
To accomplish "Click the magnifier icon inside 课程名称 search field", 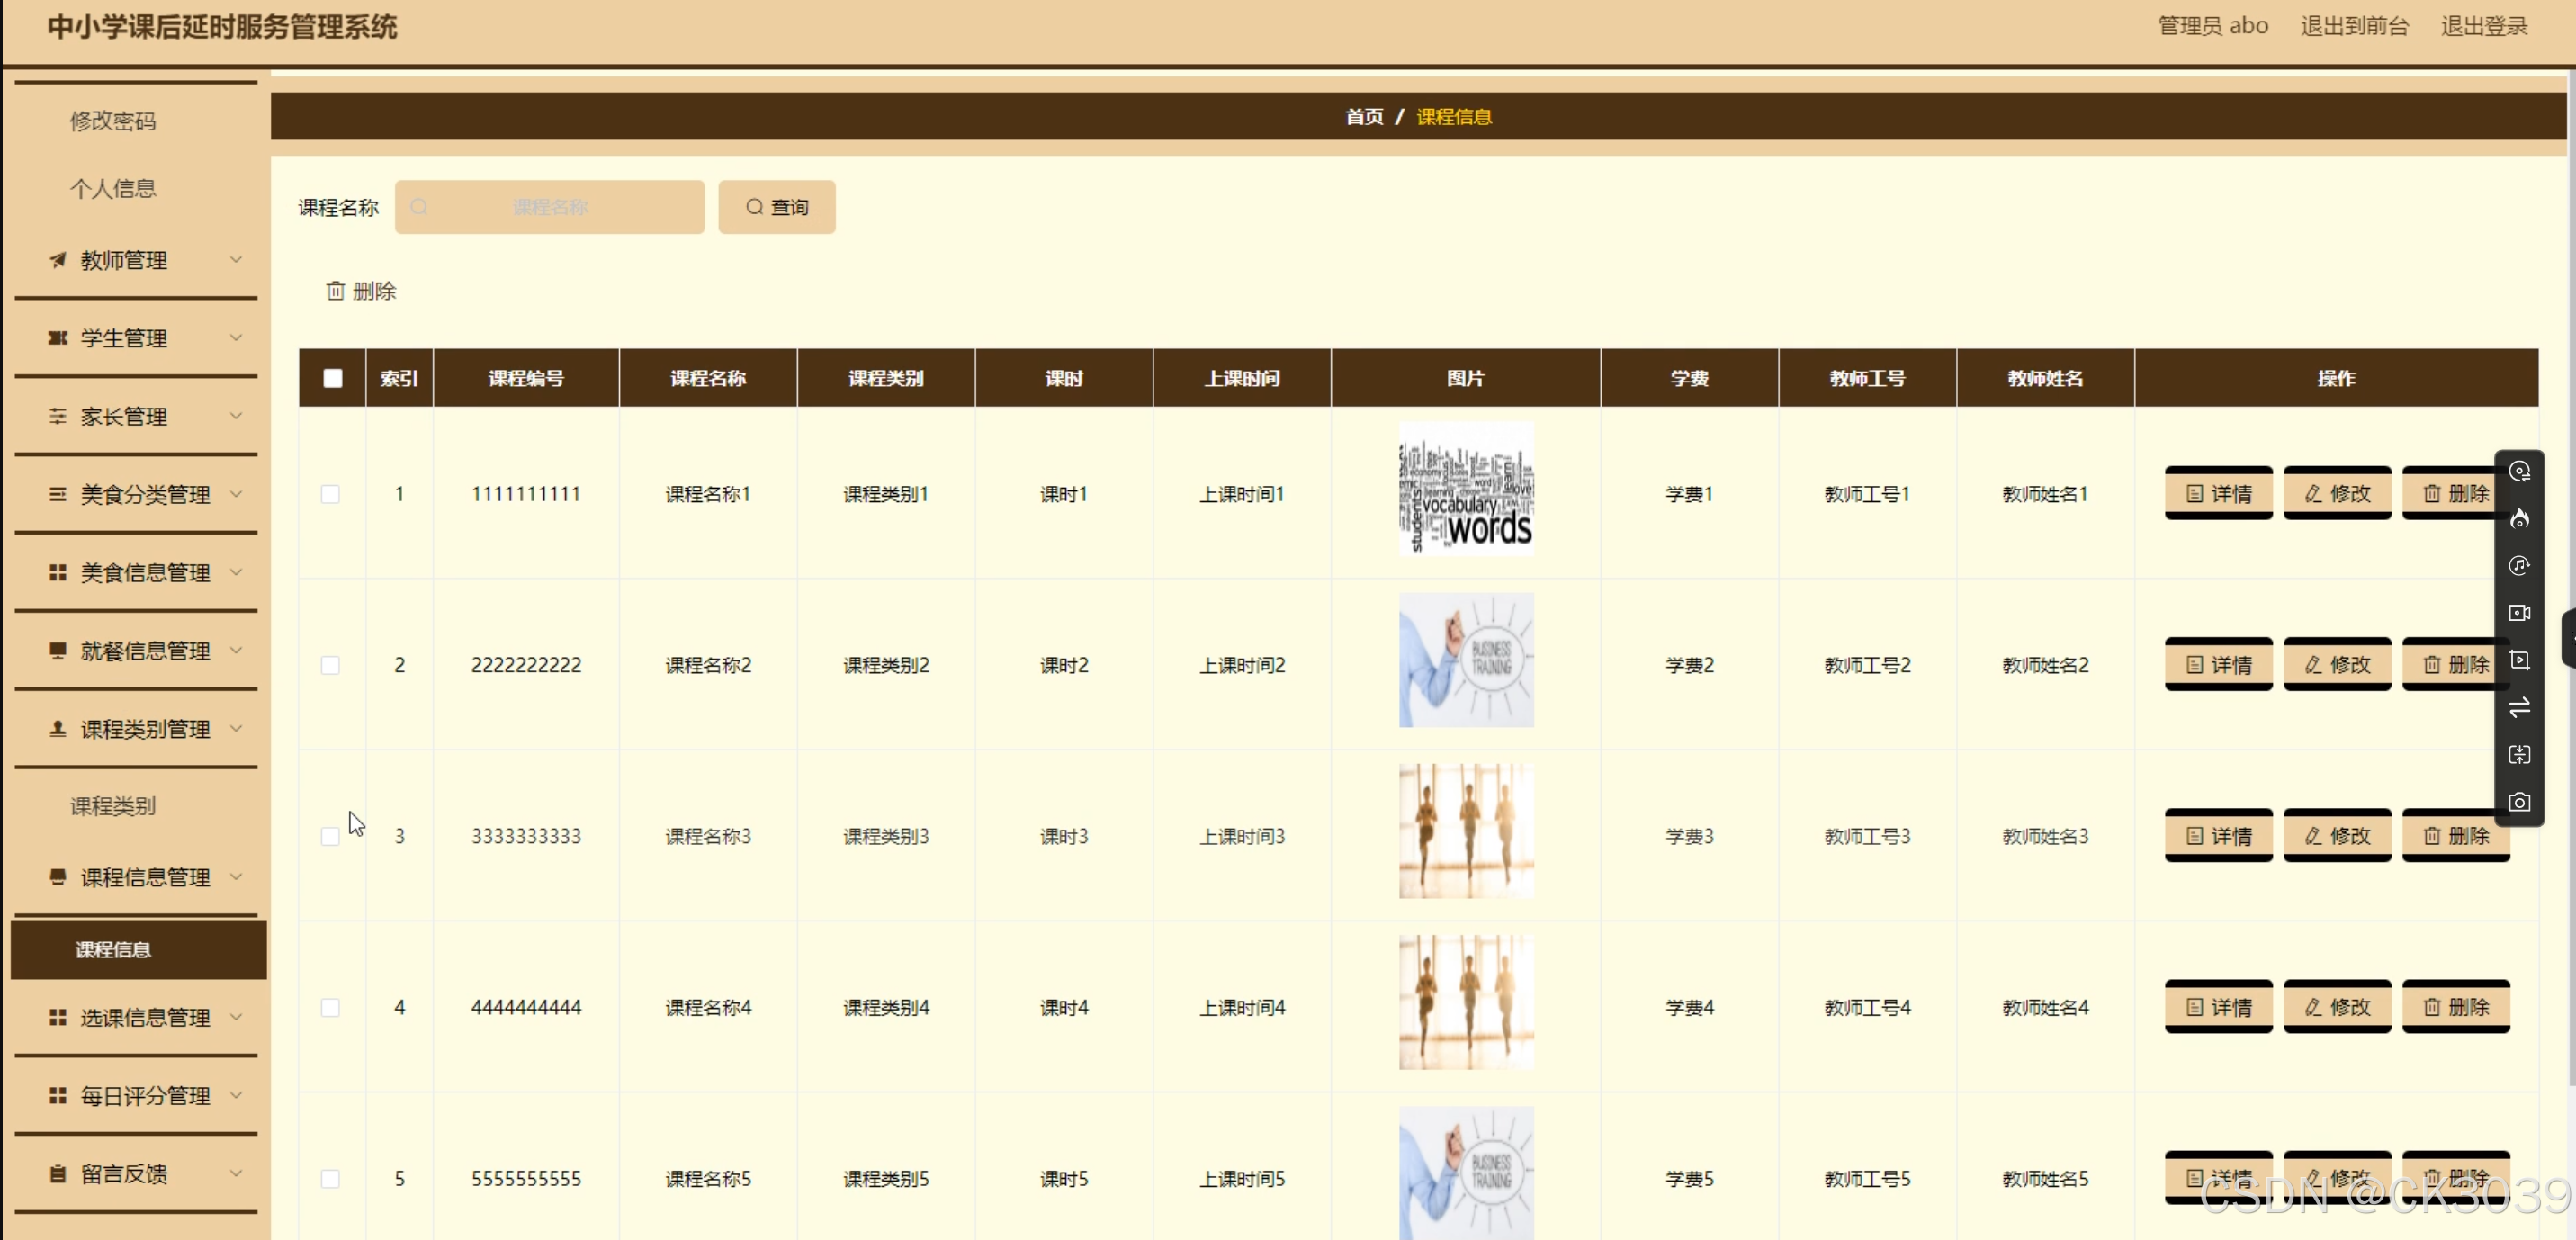I will (x=419, y=207).
